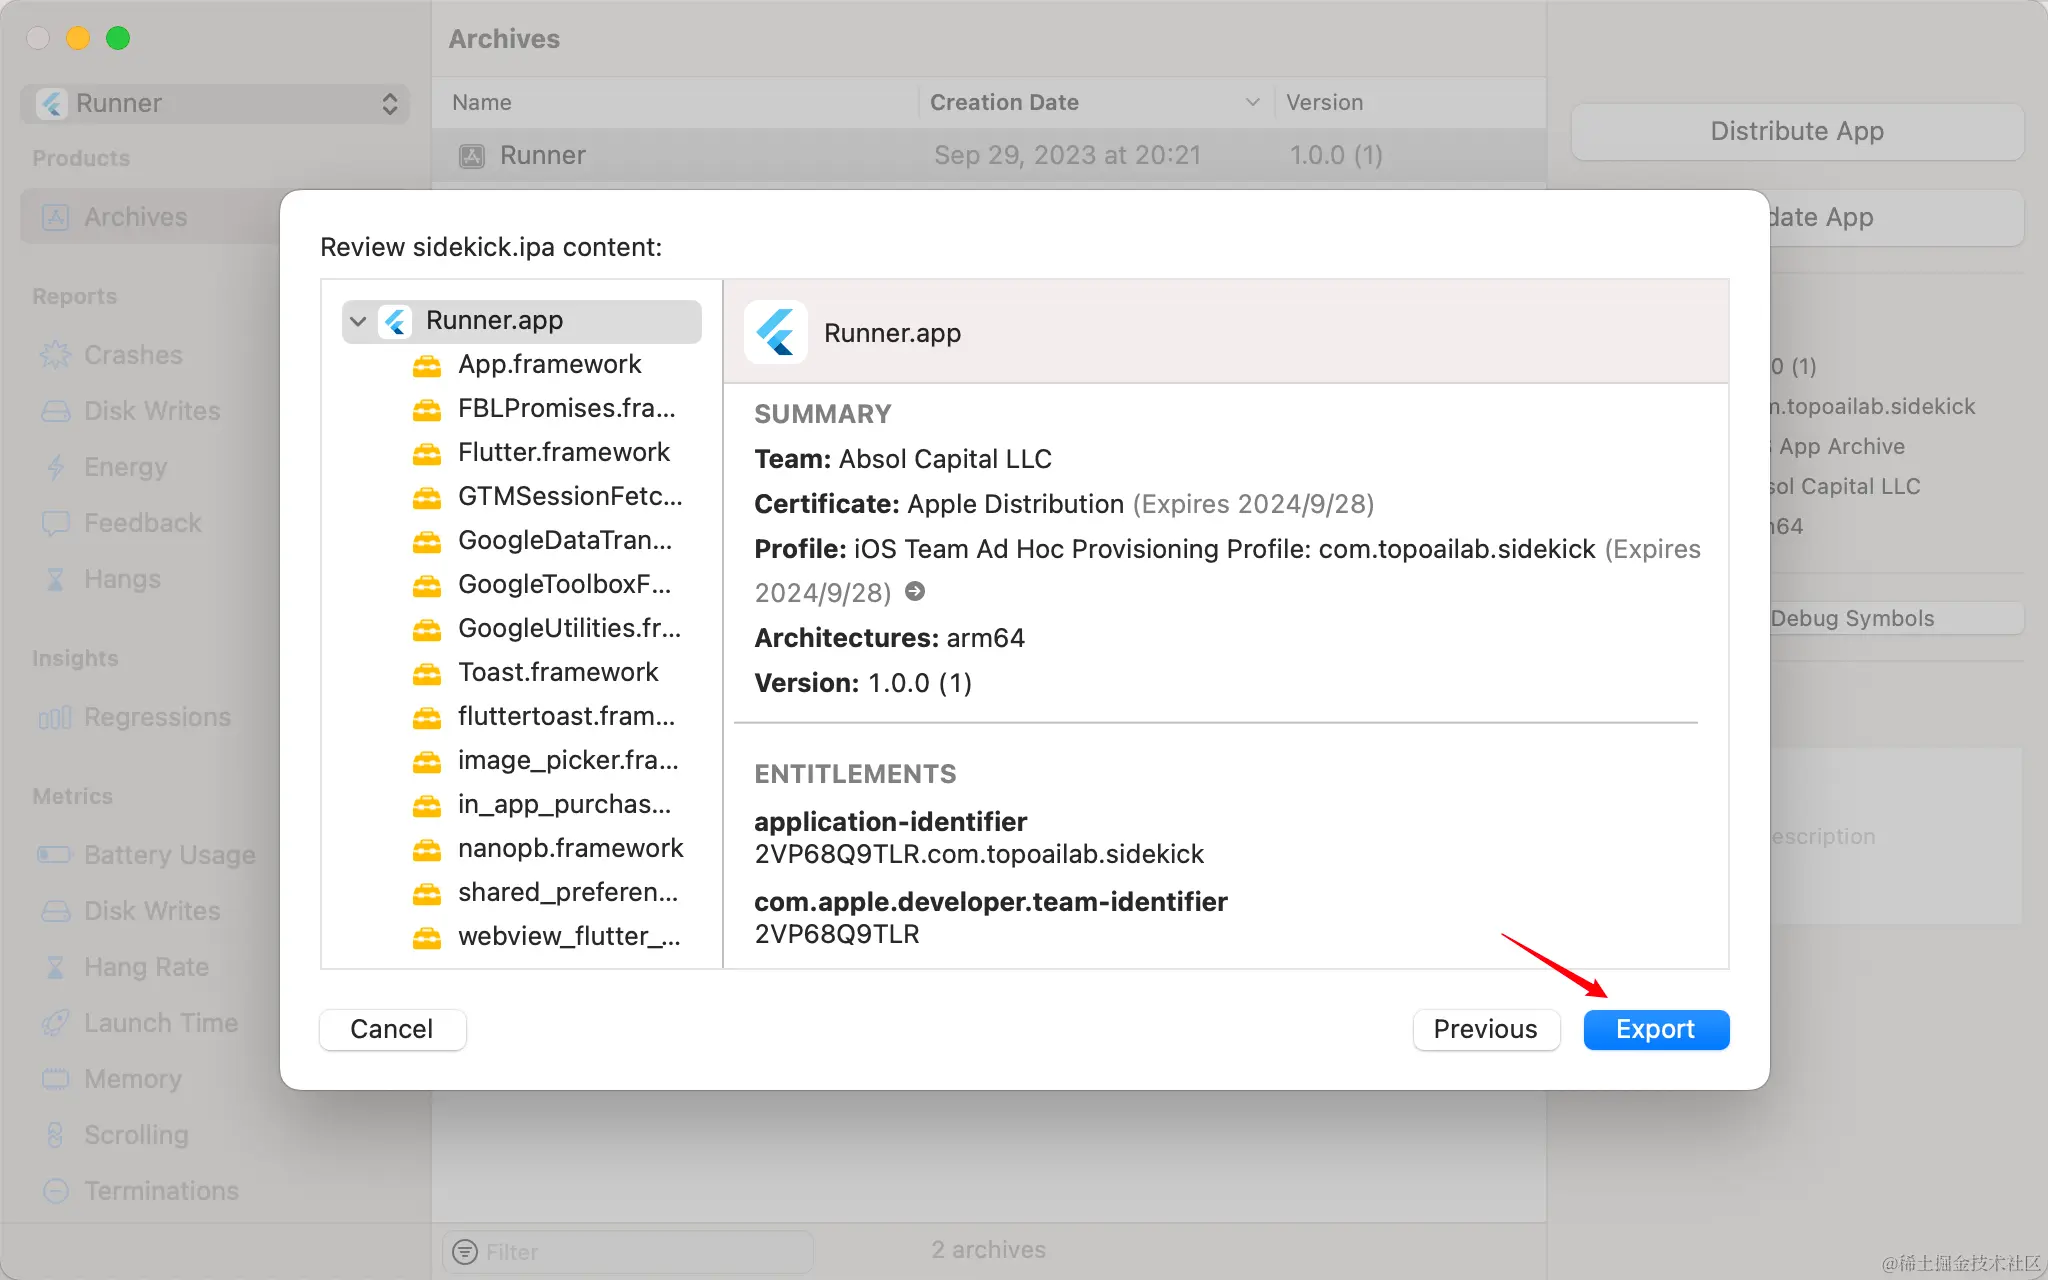Screen dimensions: 2048x1280
Task: Click the Export button
Action: 1656,1029
